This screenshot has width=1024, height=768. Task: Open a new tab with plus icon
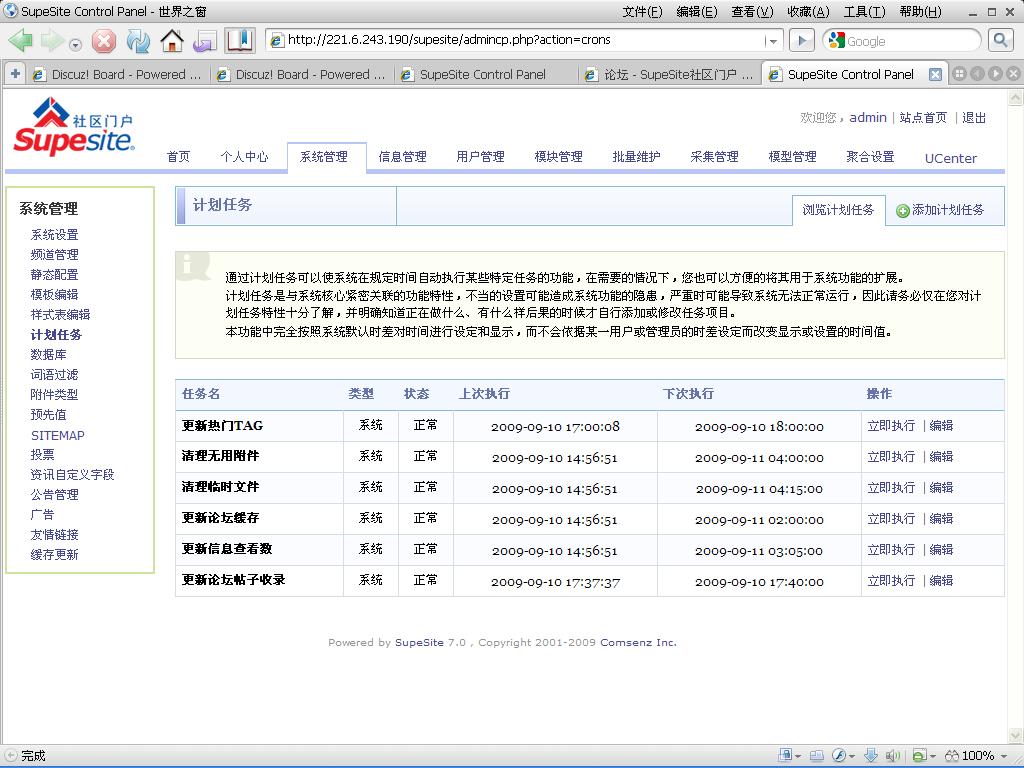tap(15, 74)
